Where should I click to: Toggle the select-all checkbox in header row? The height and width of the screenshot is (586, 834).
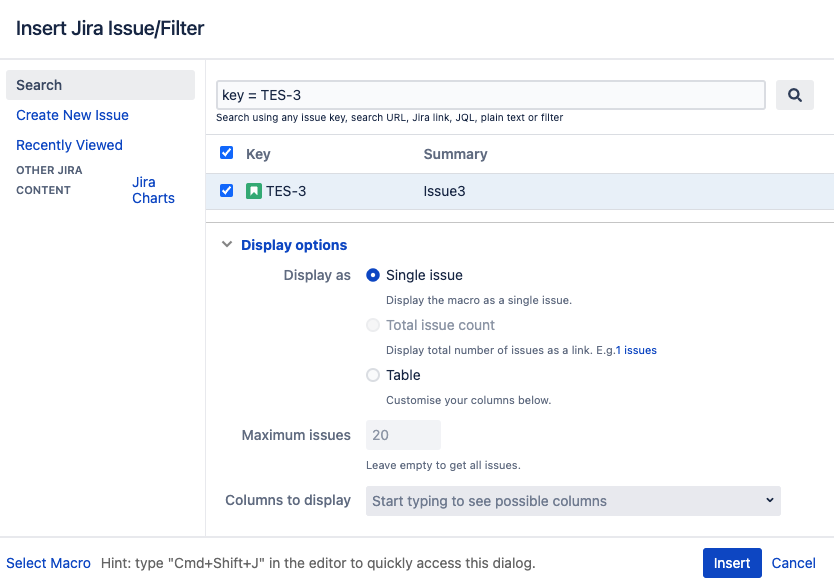pos(226,153)
